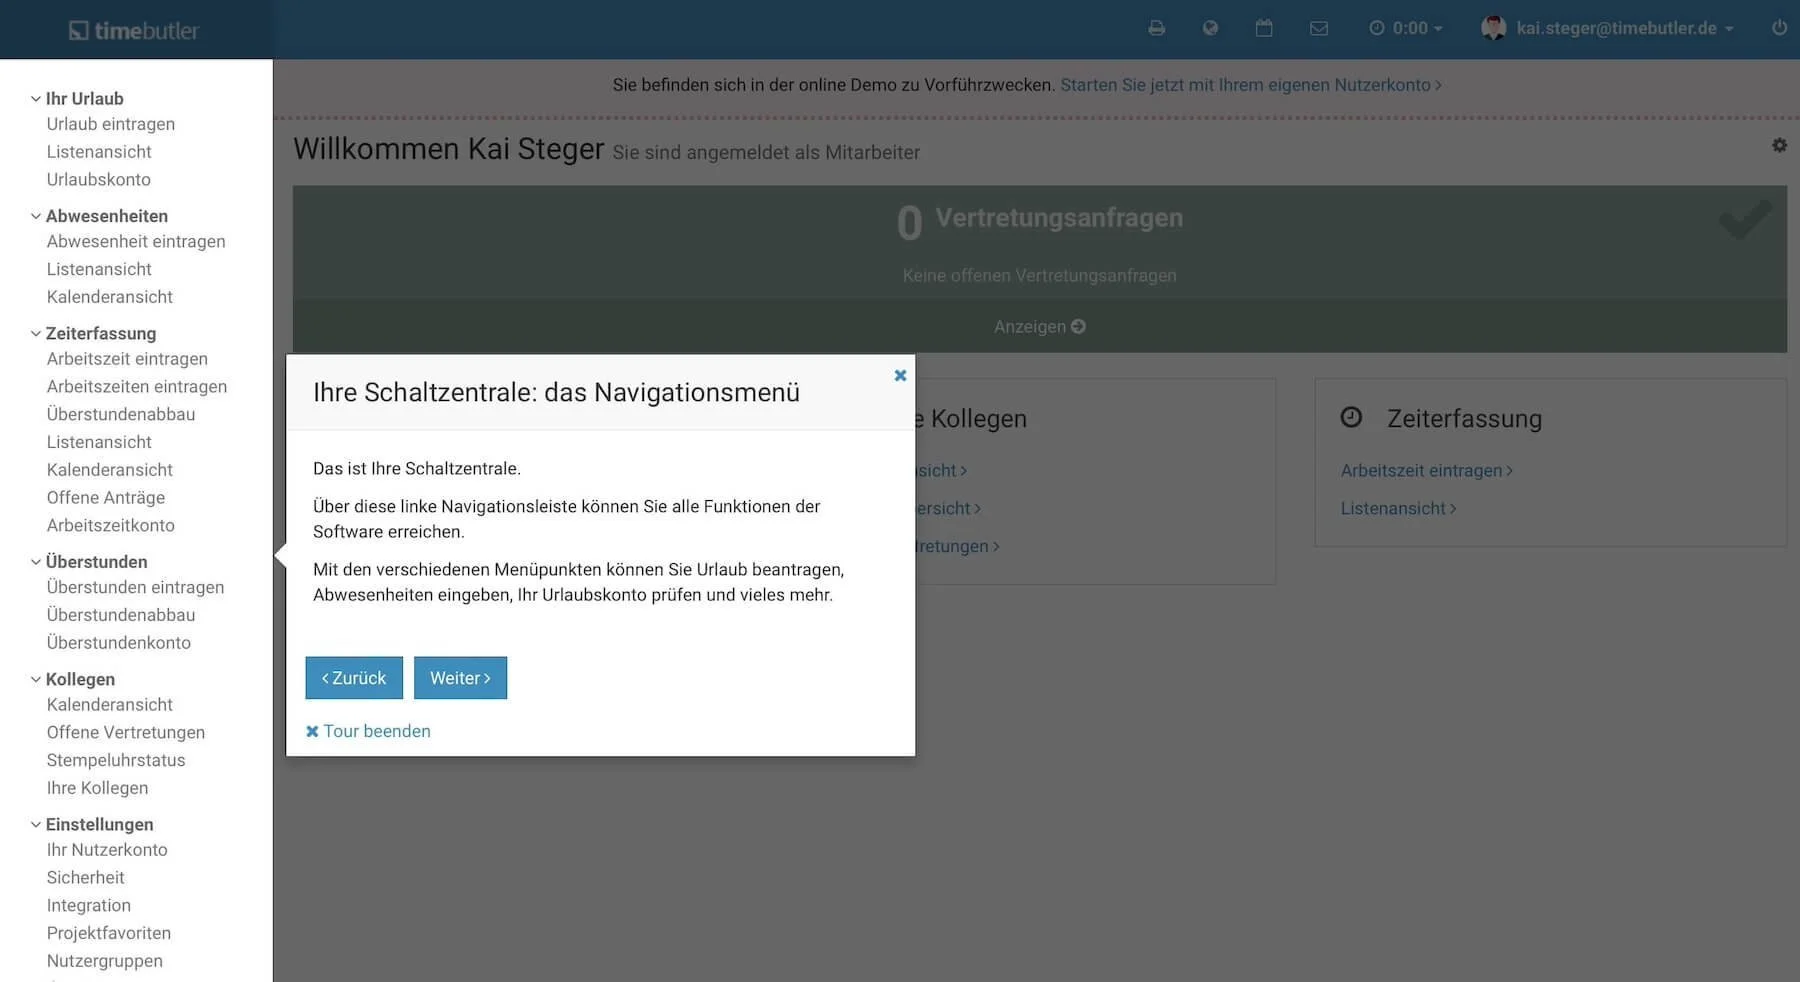This screenshot has height=982, width=1800.
Task: Click Tour beenden link
Action: pyautogui.click(x=368, y=731)
